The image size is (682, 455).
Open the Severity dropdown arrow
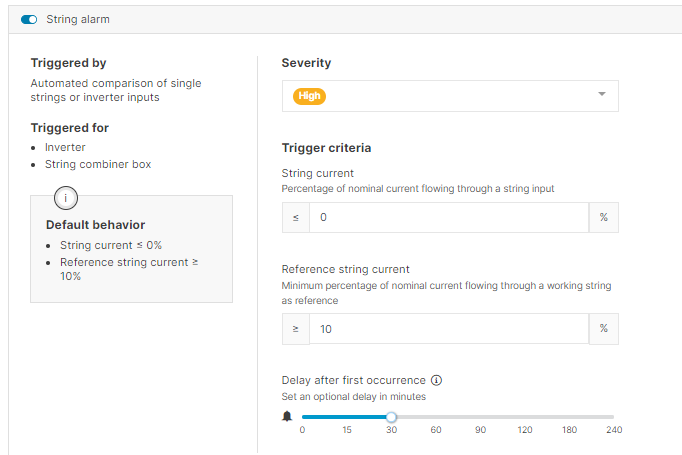pyautogui.click(x=602, y=95)
